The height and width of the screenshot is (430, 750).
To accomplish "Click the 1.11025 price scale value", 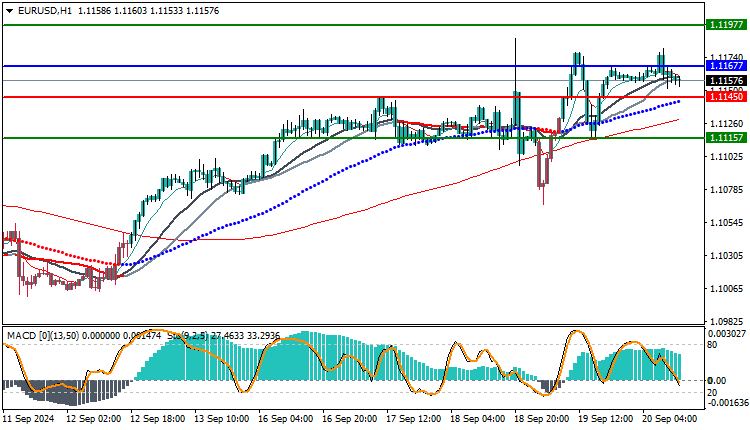I will pyautogui.click(x=727, y=156).
